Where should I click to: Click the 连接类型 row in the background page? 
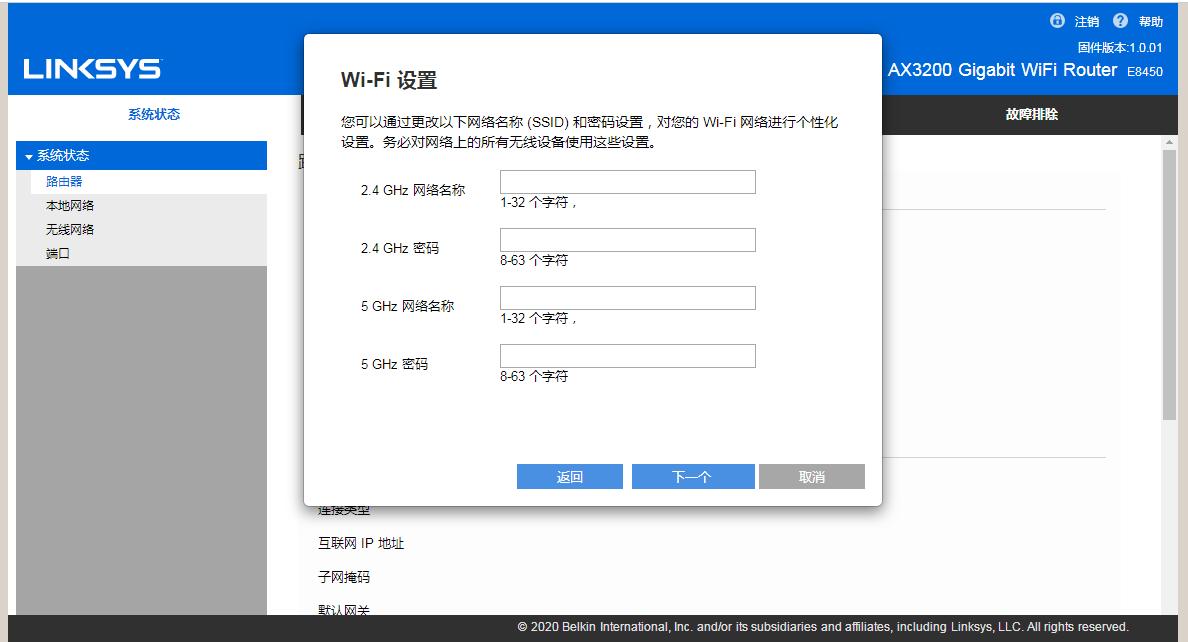click(x=344, y=508)
